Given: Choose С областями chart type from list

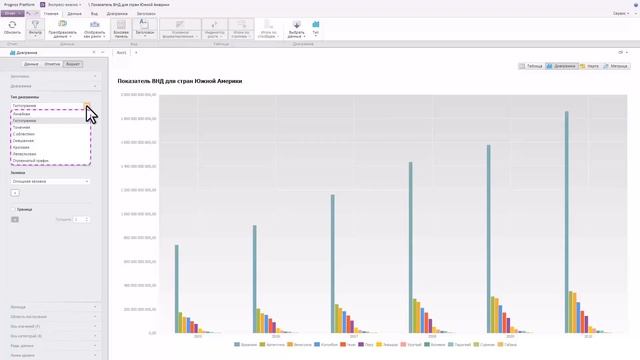Looking at the screenshot, I should click(x=50, y=134).
